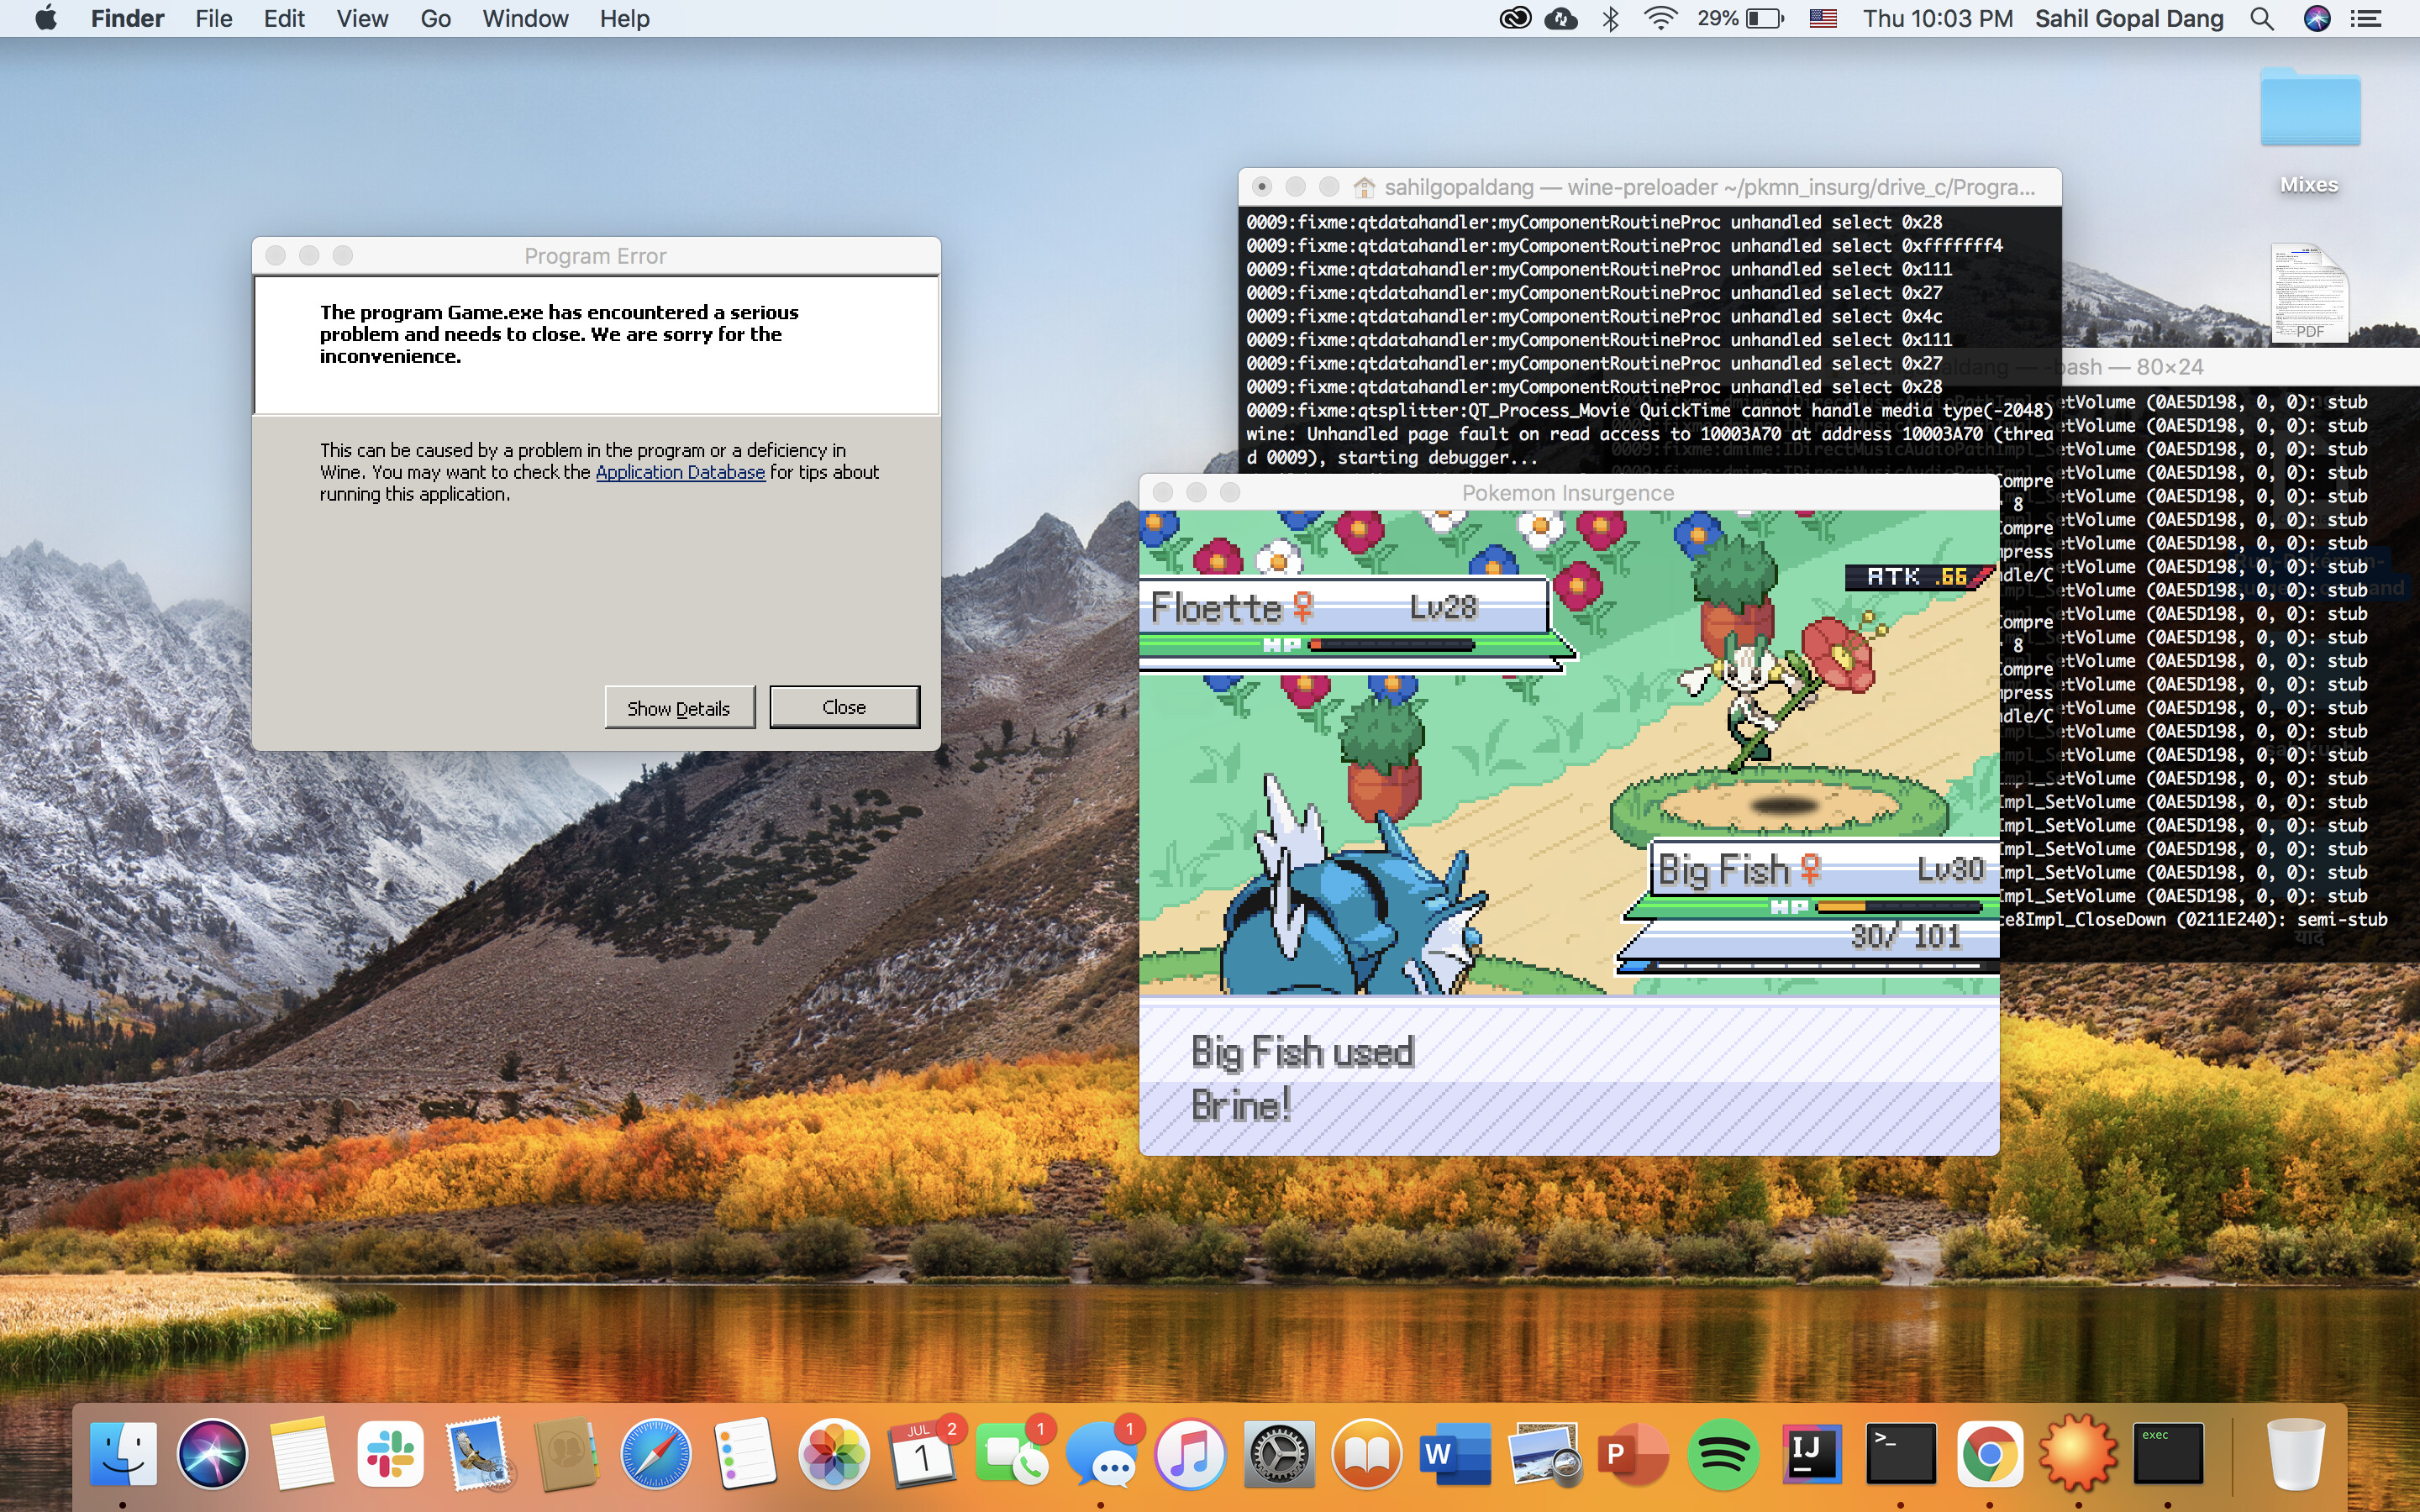Image resolution: width=2420 pixels, height=1512 pixels.
Task: Open Slack in the dock
Action: tap(390, 1453)
